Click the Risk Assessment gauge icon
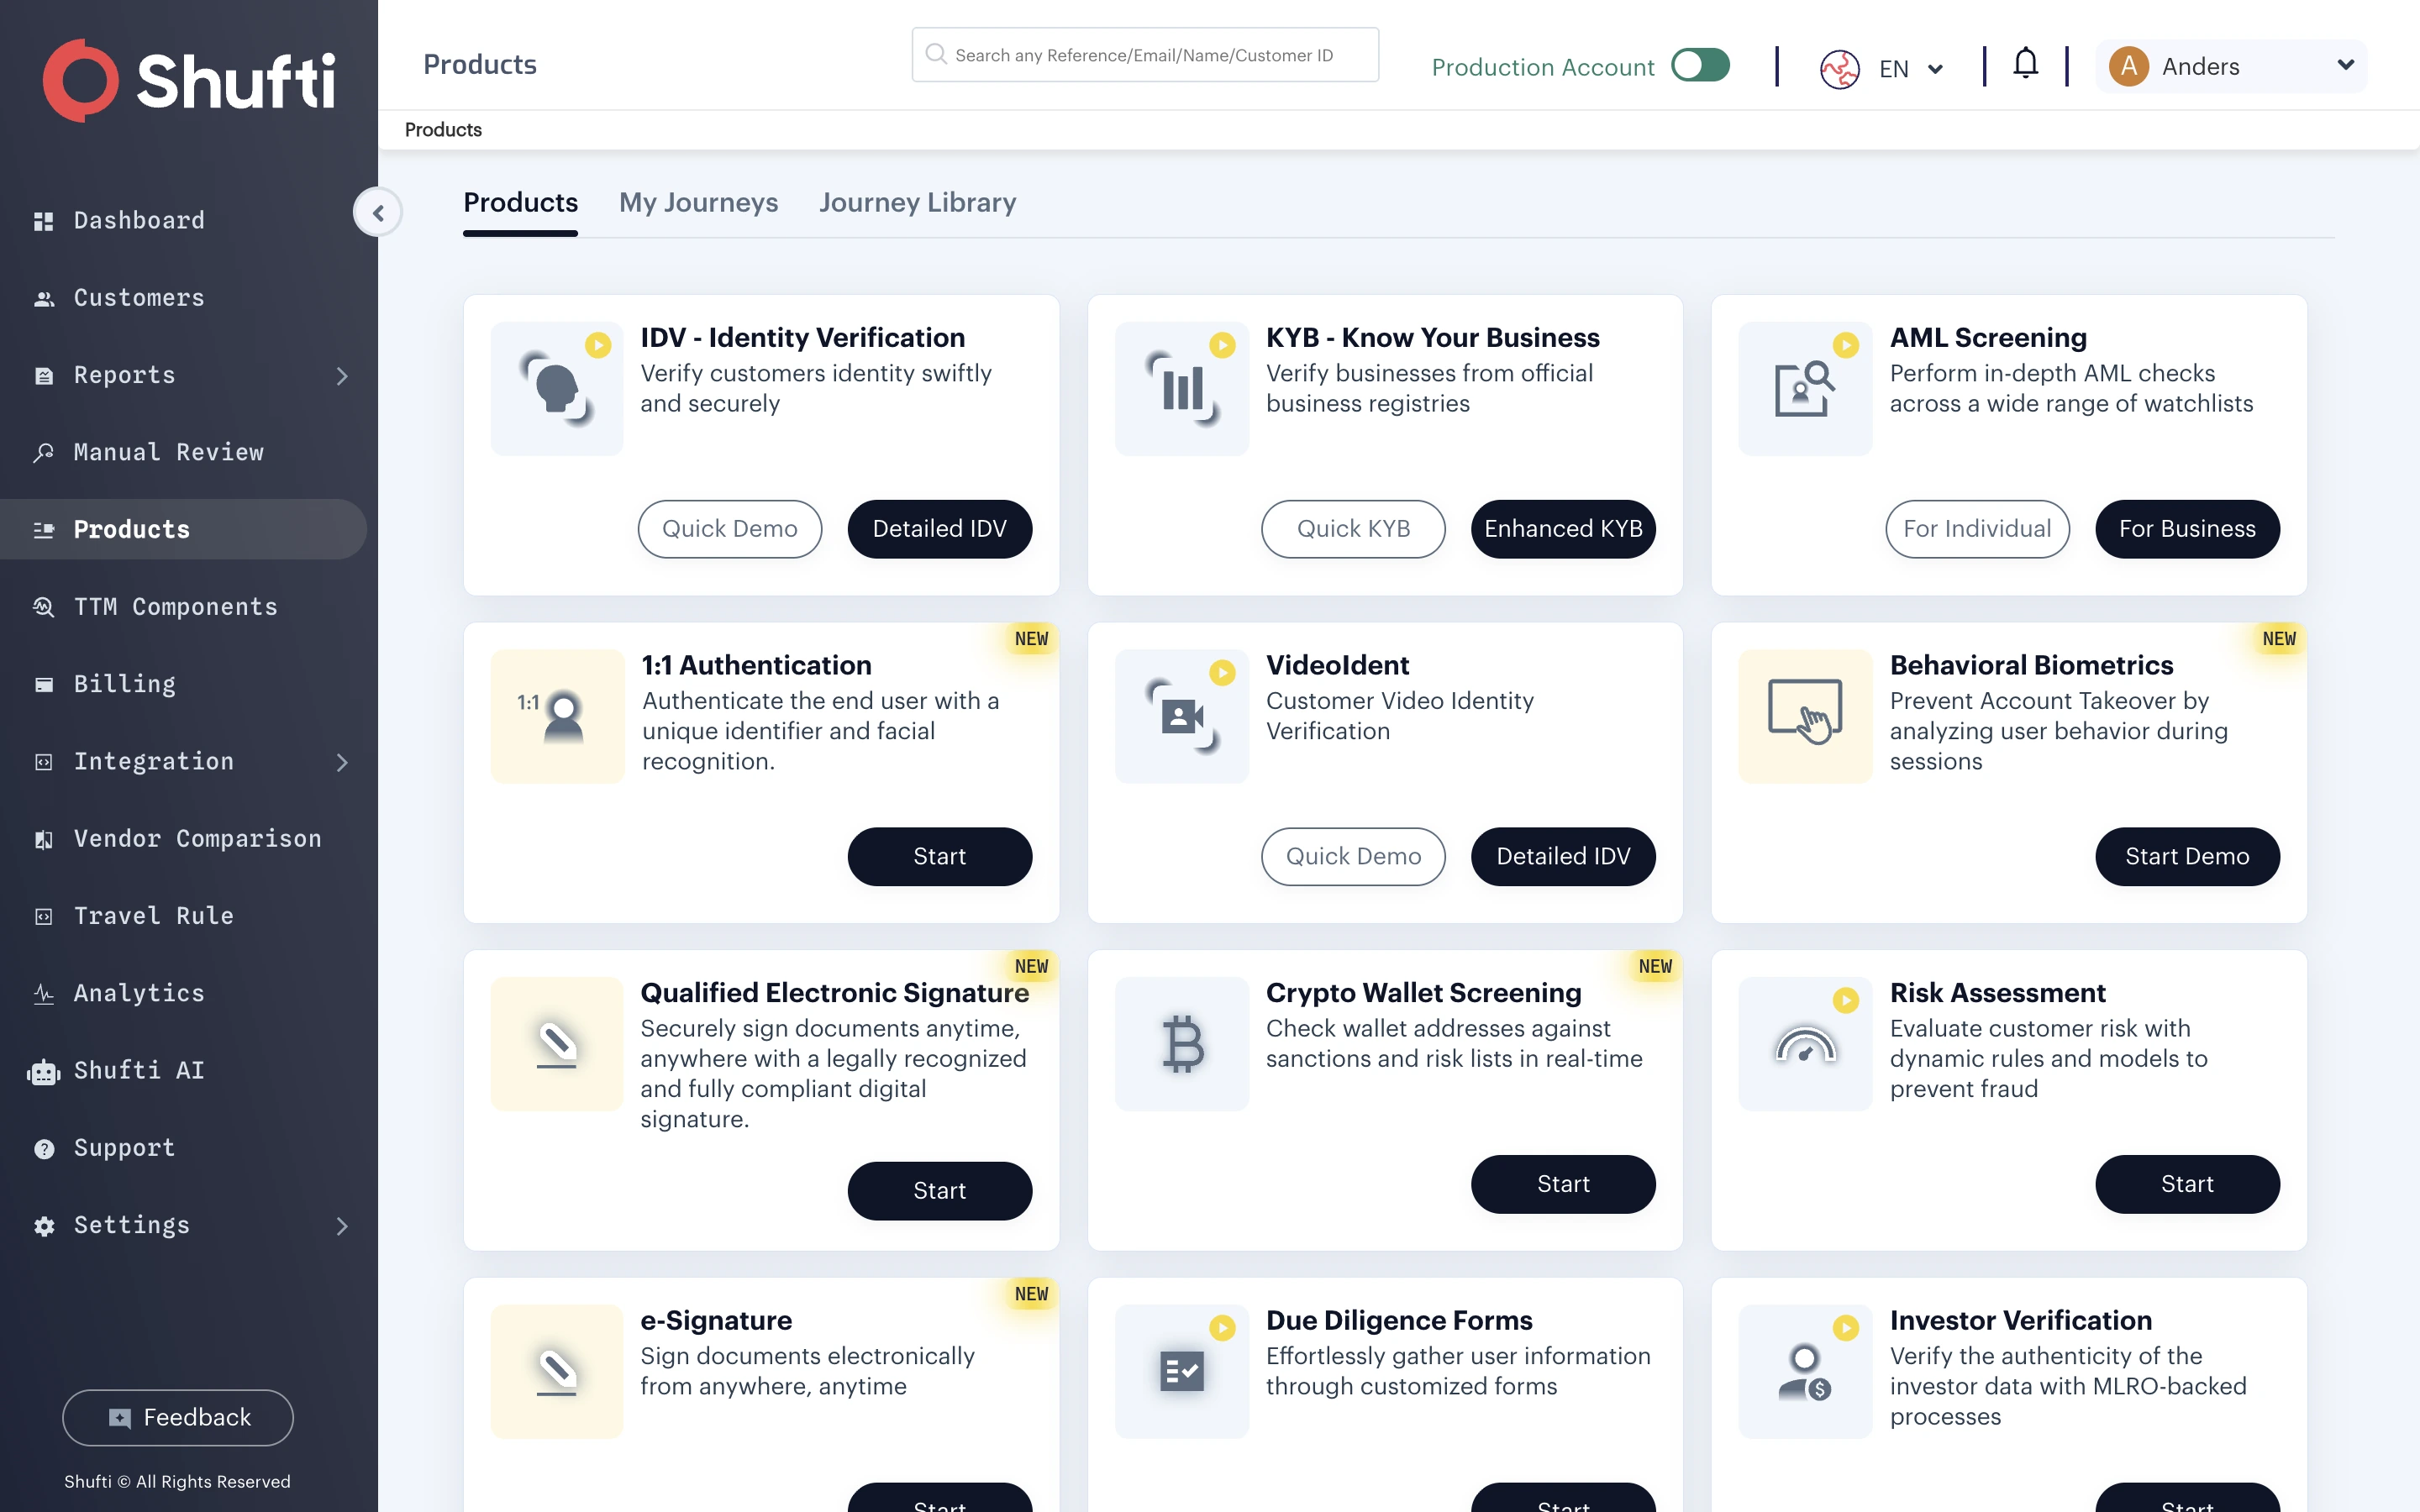2420x1512 pixels. (1805, 1044)
